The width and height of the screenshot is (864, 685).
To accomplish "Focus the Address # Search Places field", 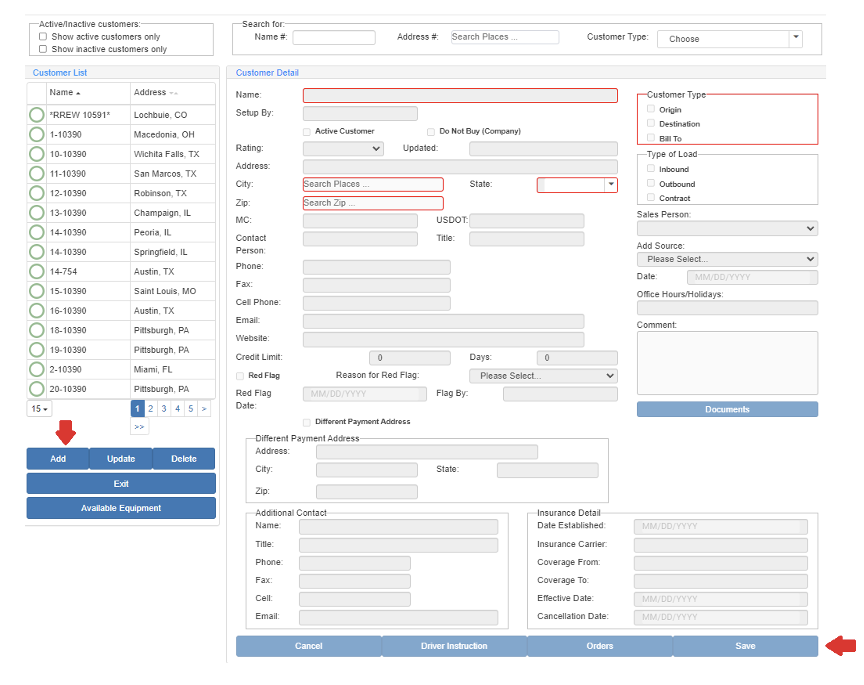I will [x=505, y=37].
